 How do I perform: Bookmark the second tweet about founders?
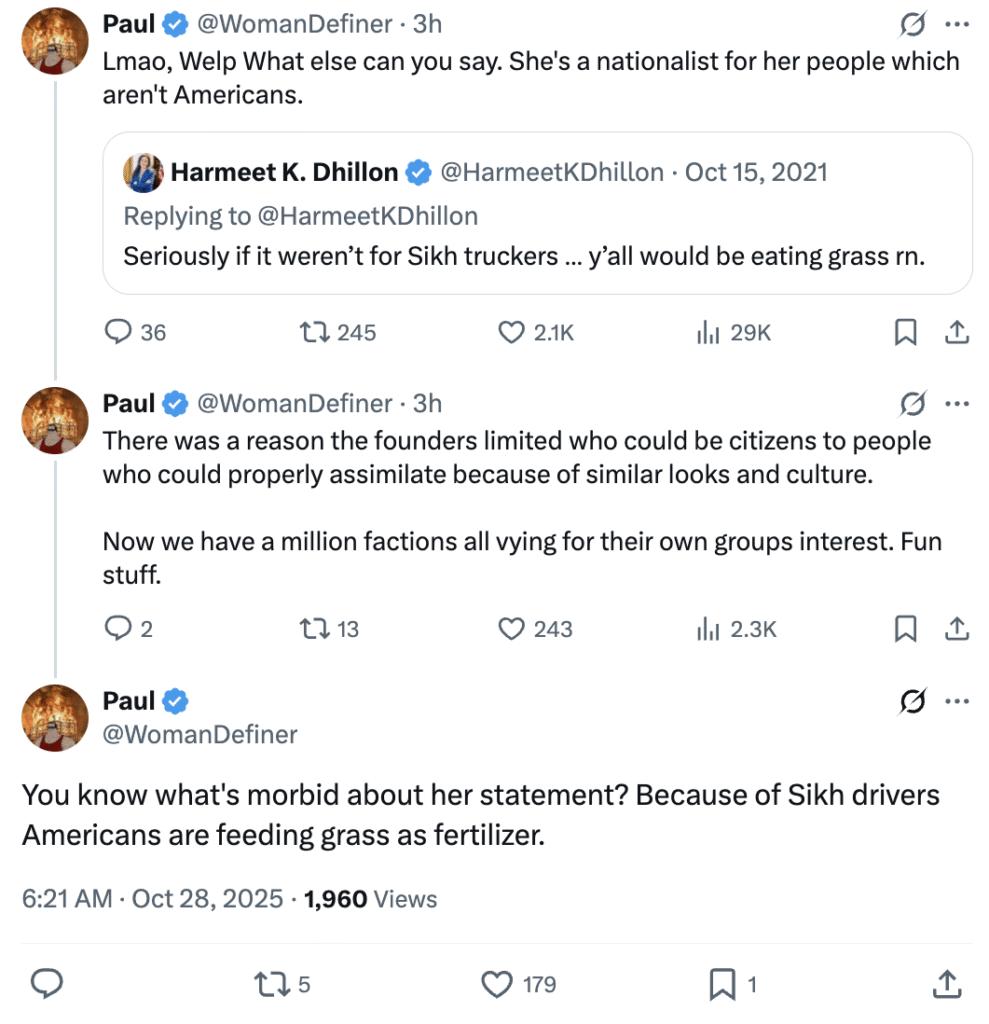coord(905,629)
